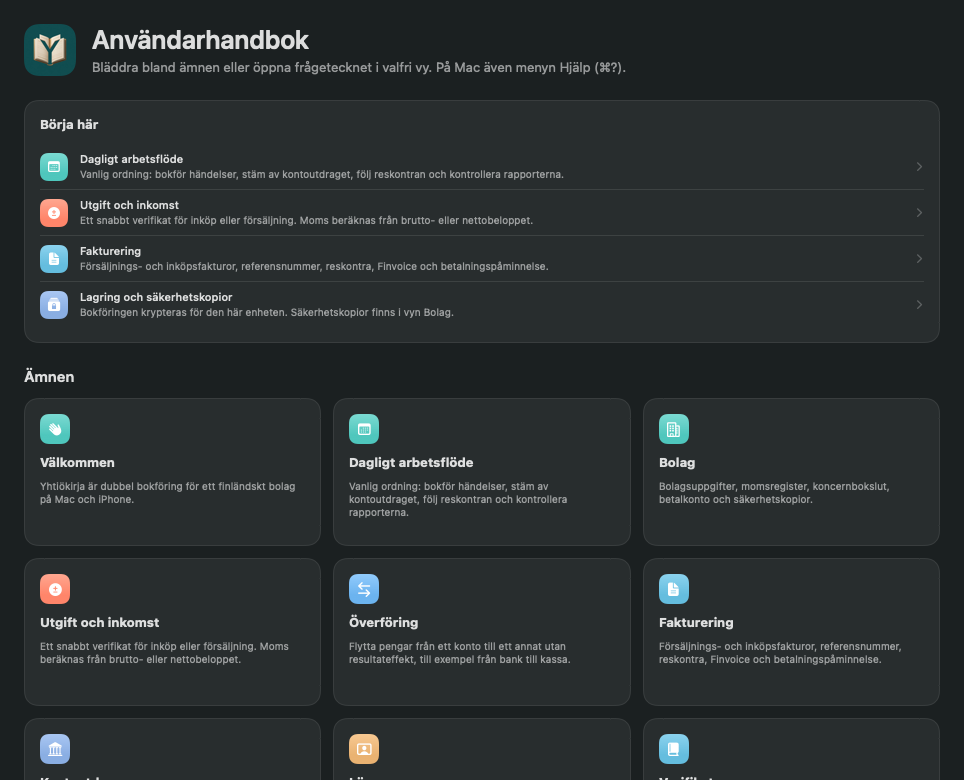Click the orange icon on the Utgift och inkomst topic card

click(55, 589)
